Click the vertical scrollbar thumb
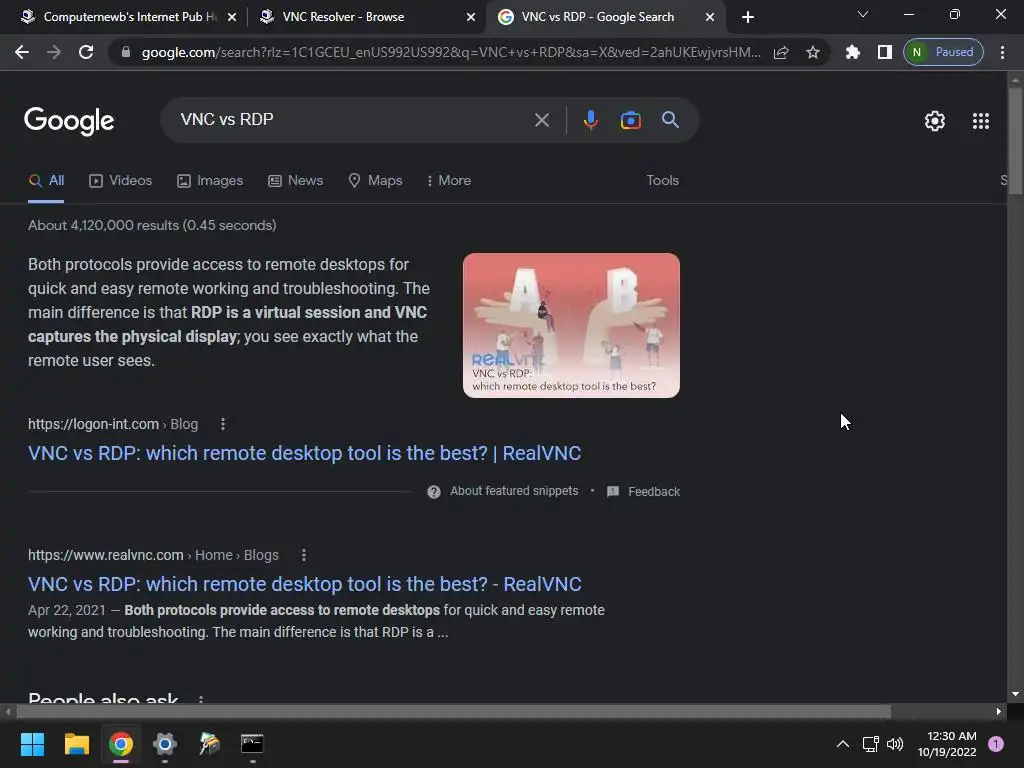The image size is (1024, 768). point(1015,140)
